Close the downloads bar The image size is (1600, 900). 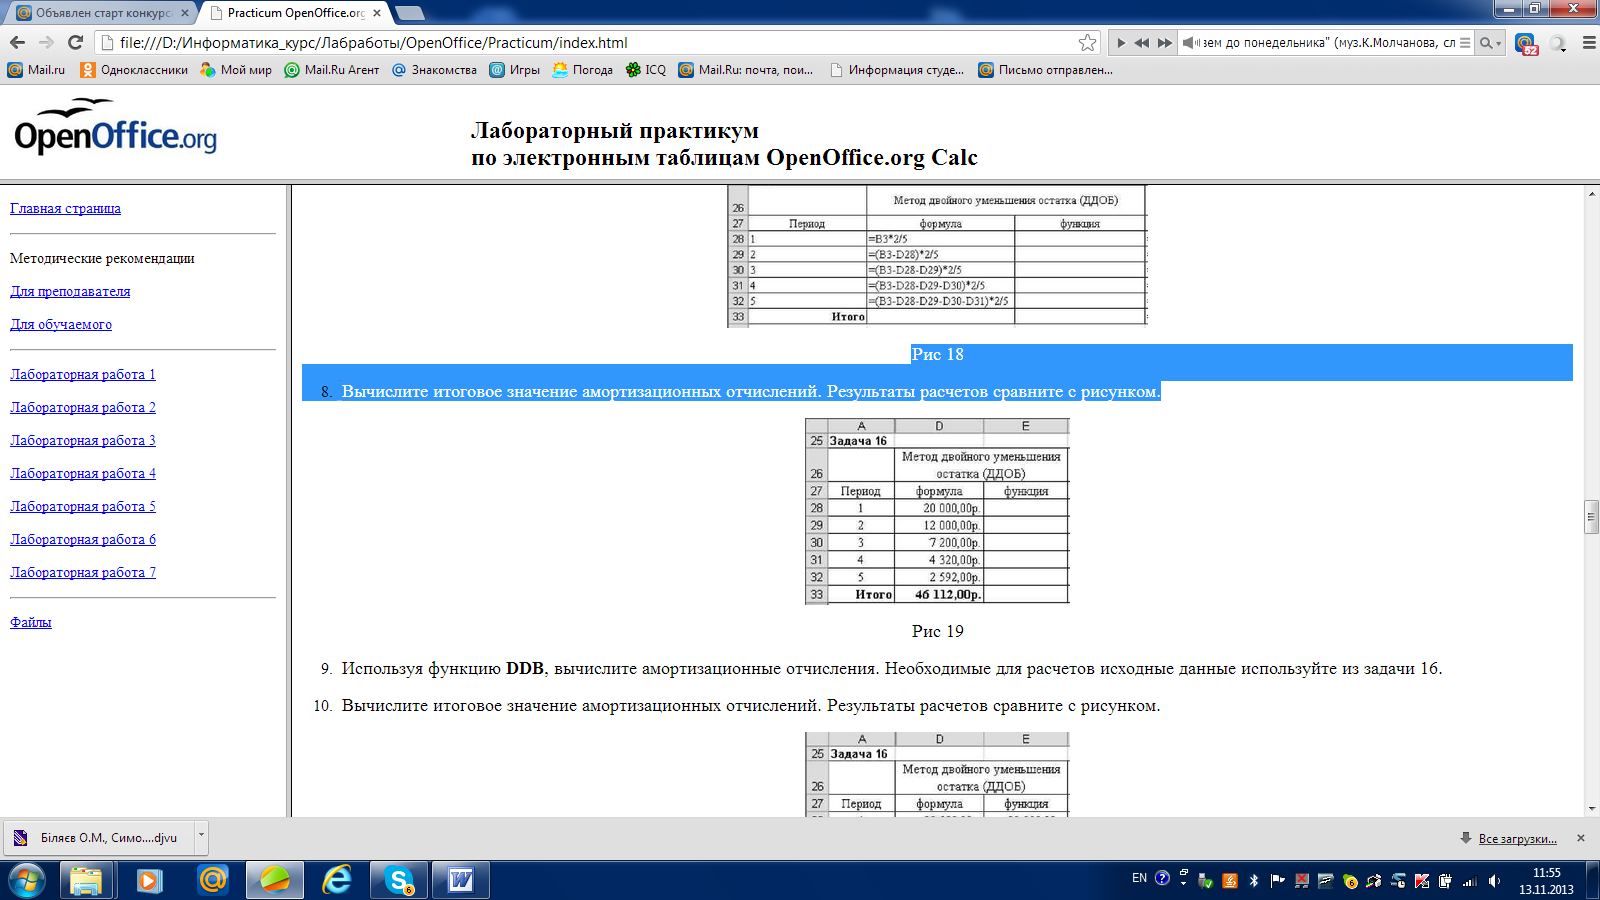click(1581, 838)
